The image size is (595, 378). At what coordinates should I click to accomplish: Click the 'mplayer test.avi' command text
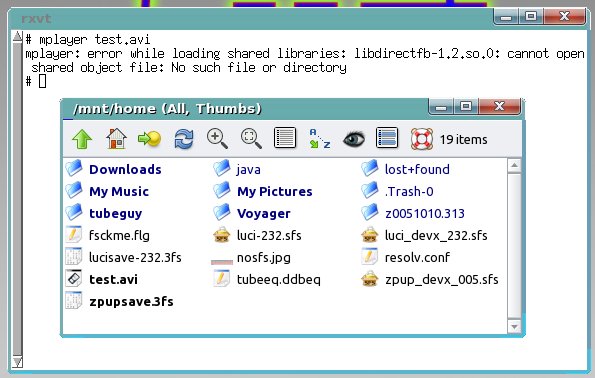click(x=94, y=39)
